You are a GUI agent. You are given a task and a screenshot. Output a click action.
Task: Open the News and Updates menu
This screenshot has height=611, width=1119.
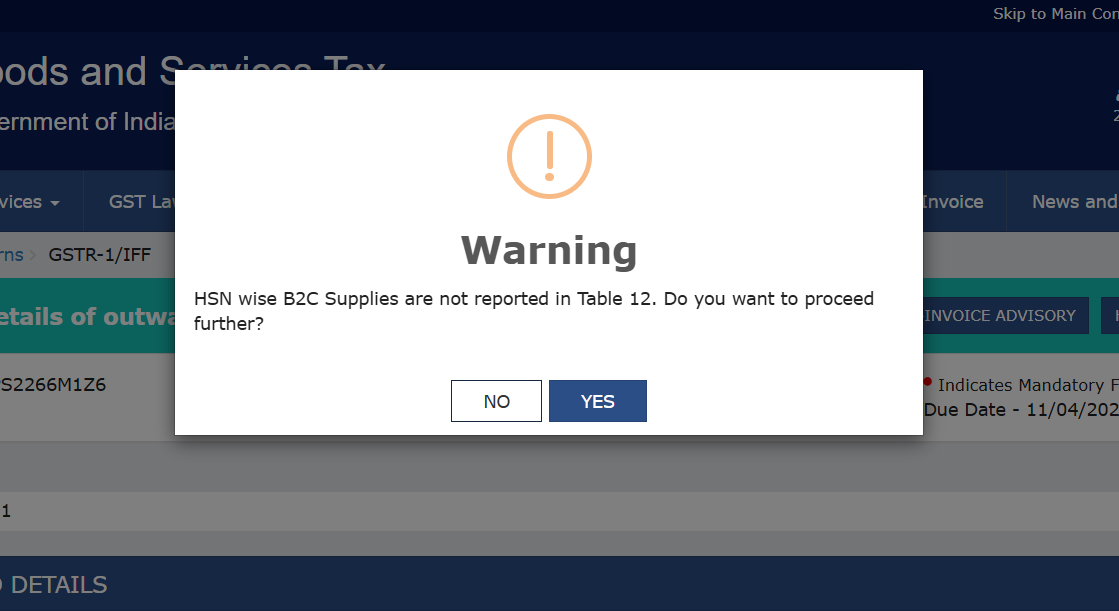(x=1074, y=202)
